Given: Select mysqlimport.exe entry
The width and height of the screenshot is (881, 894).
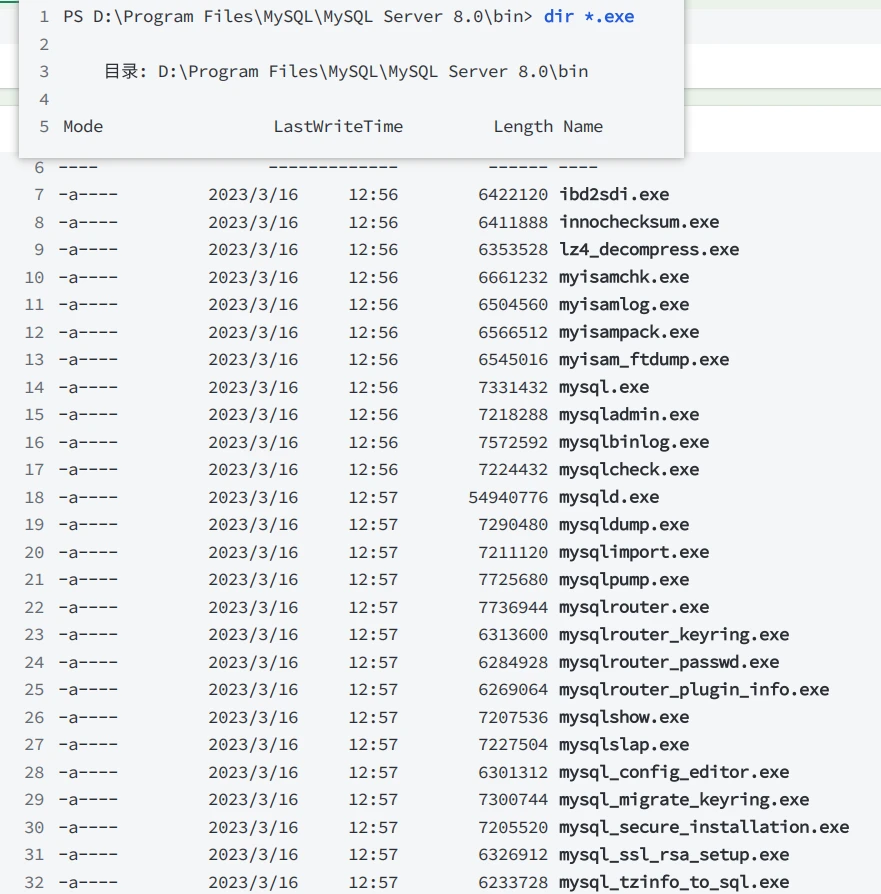Looking at the screenshot, I should (x=634, y=552).
